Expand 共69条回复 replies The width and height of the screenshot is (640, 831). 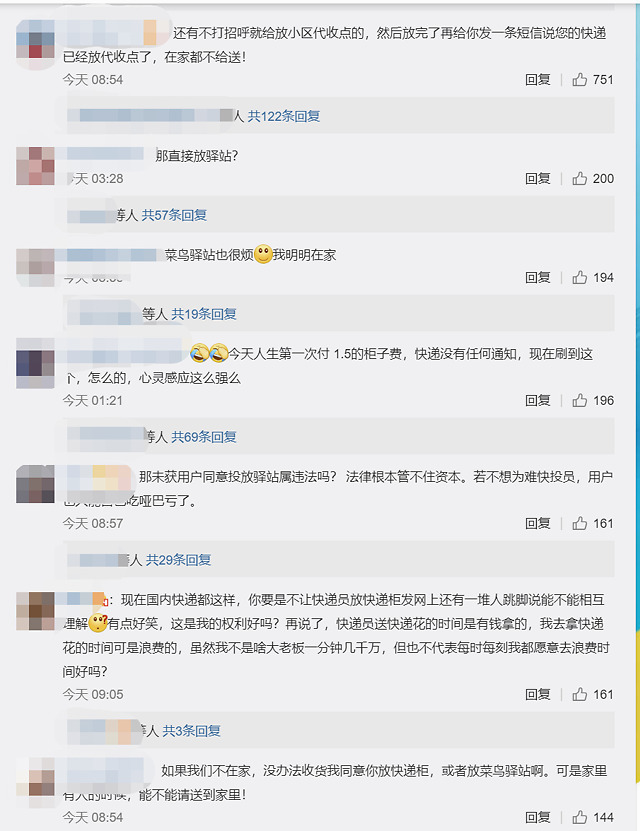(x=204, y=437)
